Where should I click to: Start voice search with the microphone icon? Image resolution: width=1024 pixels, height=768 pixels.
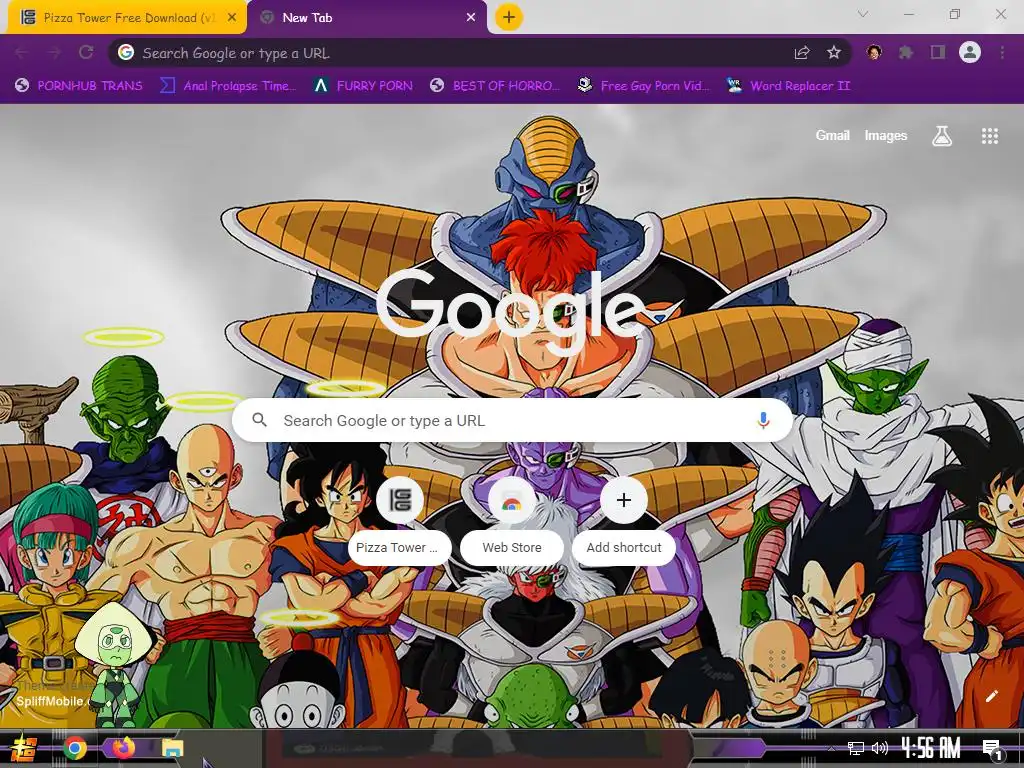[x=763, y=420]
